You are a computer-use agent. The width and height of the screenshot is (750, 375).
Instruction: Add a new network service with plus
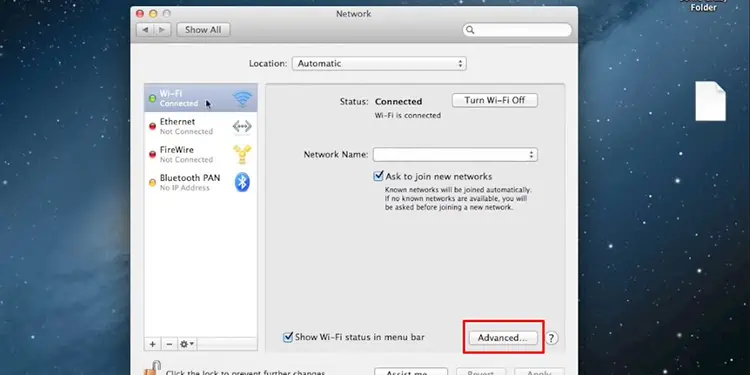[153, 344]
